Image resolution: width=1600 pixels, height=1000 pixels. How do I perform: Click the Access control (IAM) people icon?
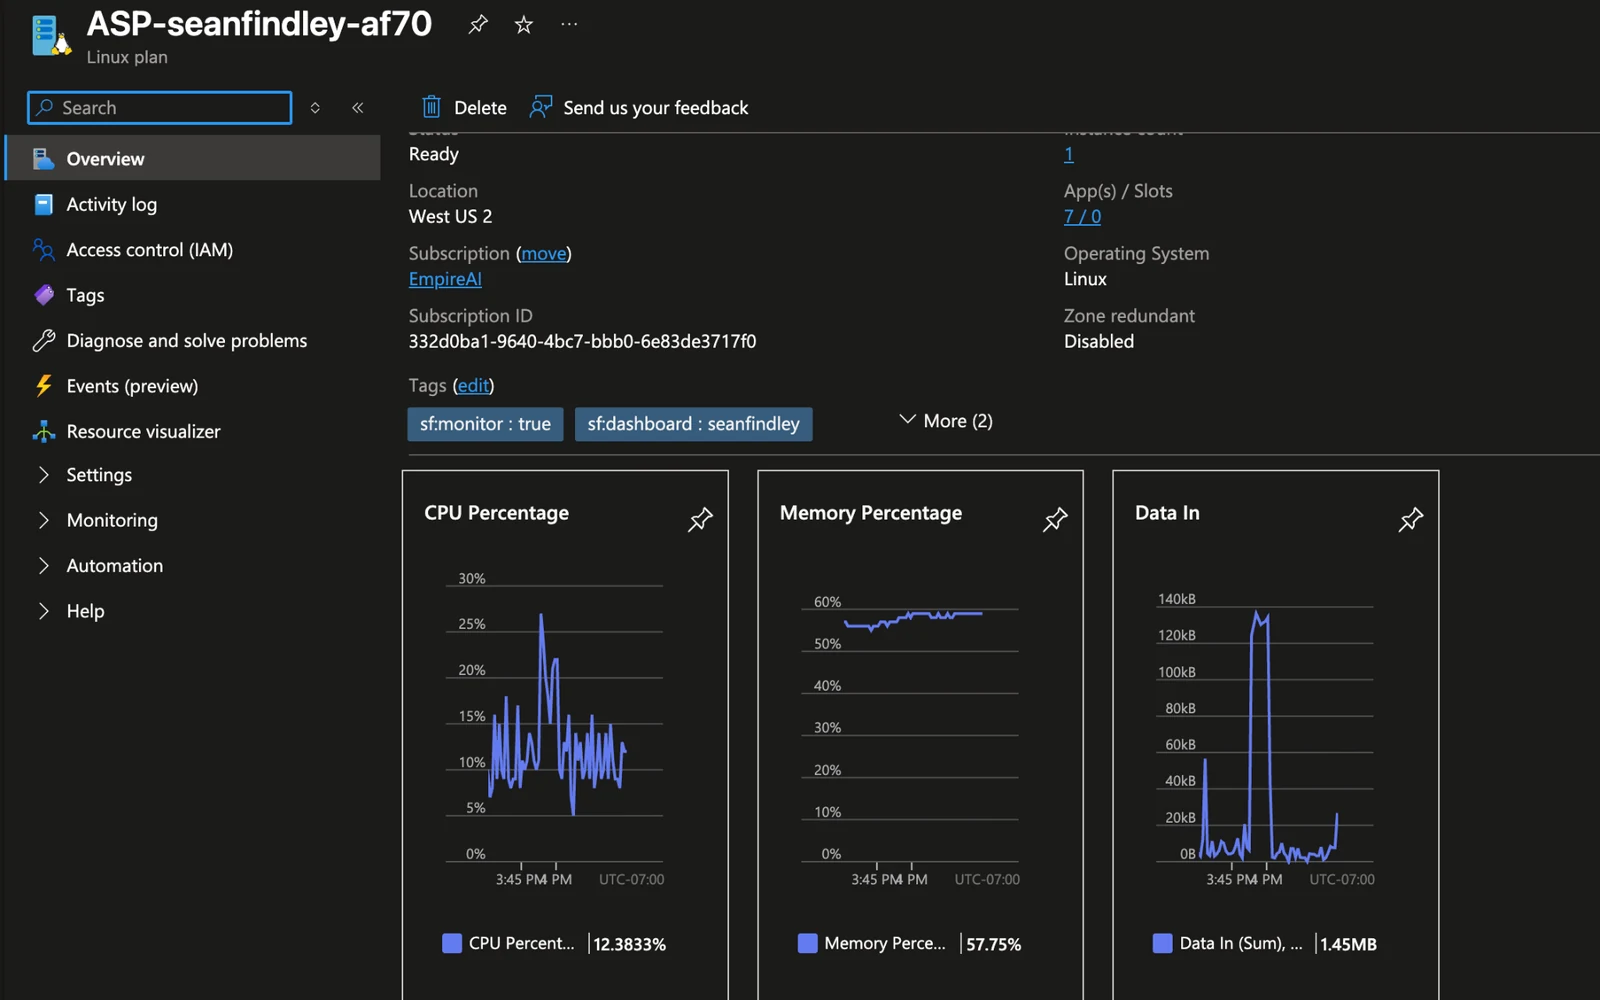(43, 250)
